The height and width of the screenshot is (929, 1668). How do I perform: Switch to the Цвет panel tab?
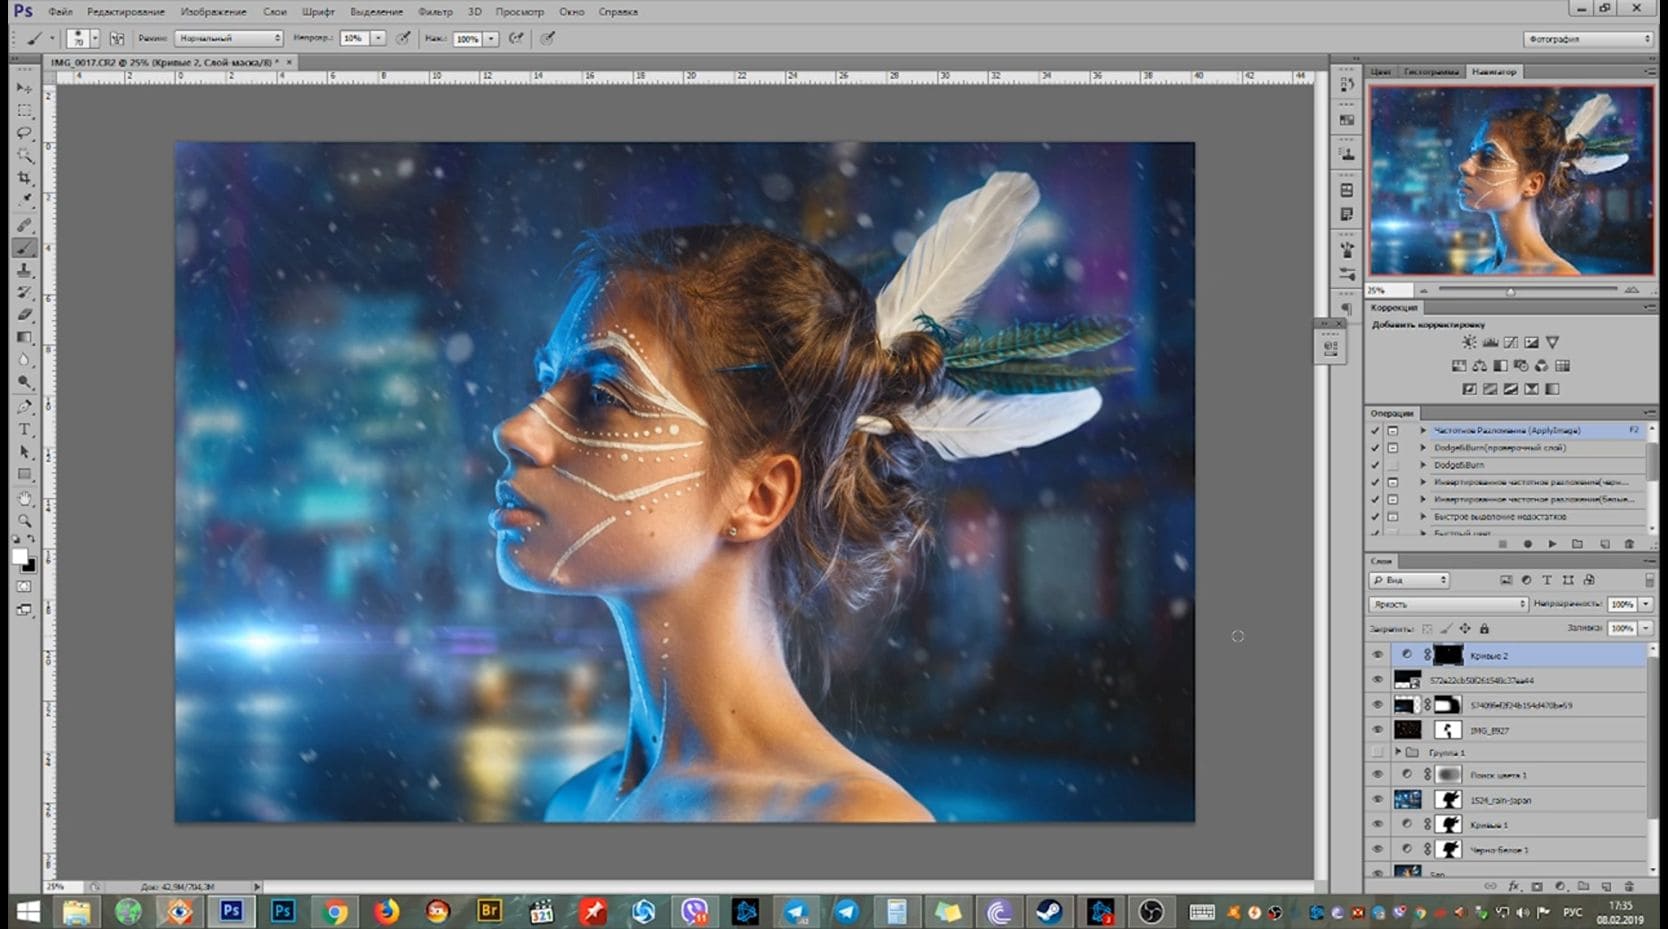coord(1381,72)
